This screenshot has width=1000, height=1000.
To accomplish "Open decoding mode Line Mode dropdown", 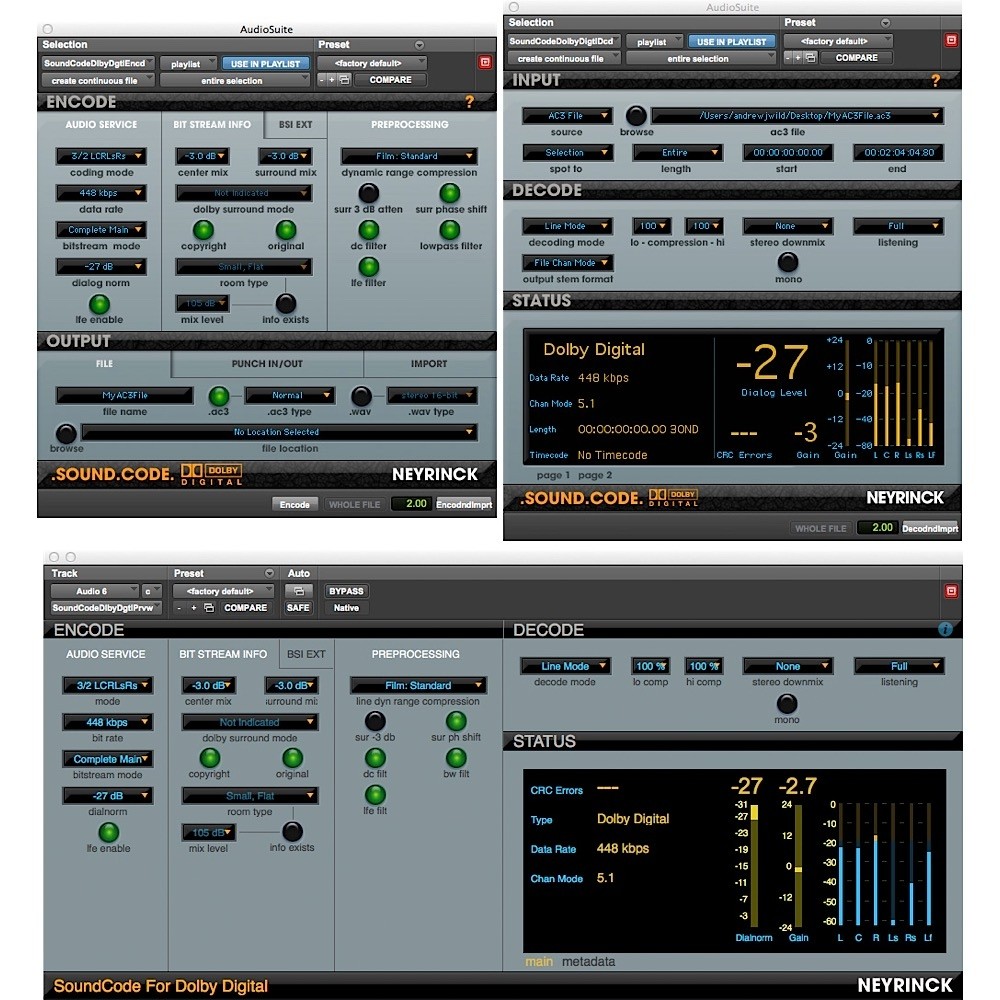I will [568, 226].
